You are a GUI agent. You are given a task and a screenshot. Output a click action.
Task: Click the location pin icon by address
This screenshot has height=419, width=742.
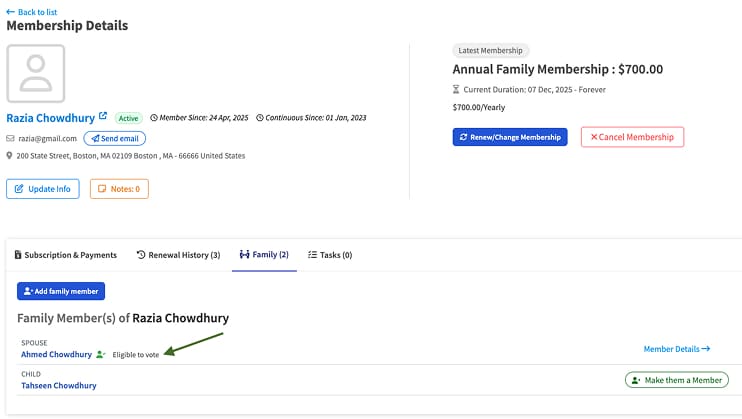pyautogui.click(x=9, y=156)
